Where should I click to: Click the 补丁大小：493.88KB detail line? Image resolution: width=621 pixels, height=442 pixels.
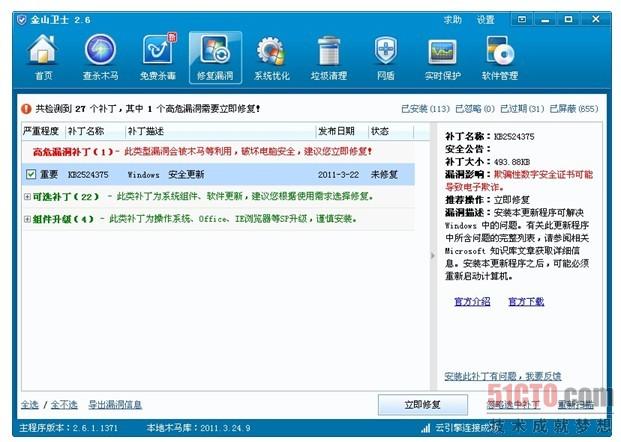point(487,162)
